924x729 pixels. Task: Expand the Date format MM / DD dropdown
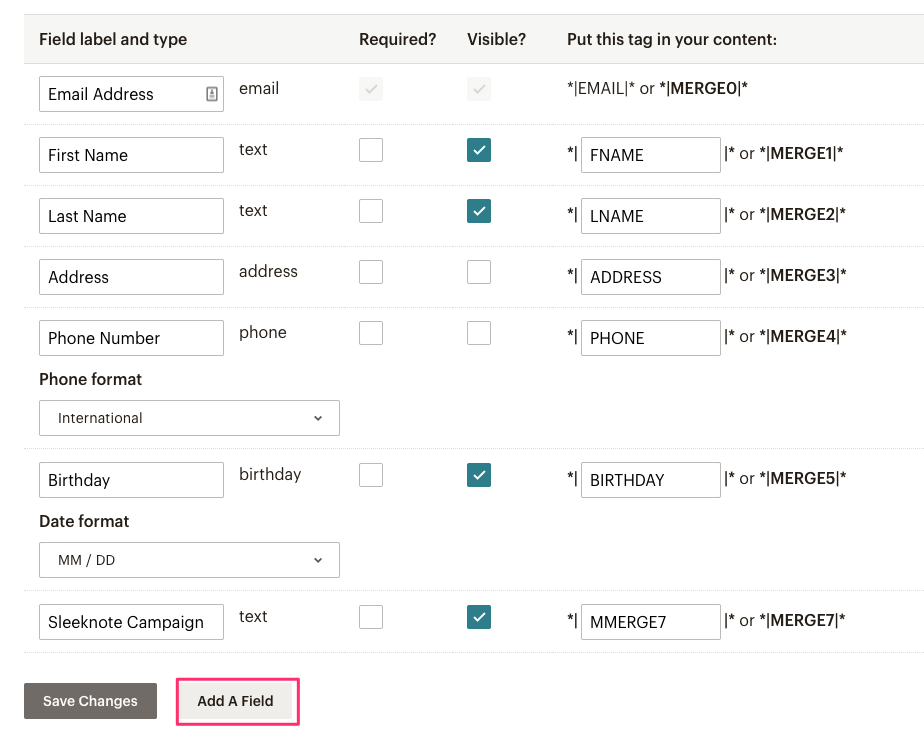pos(189,560)
